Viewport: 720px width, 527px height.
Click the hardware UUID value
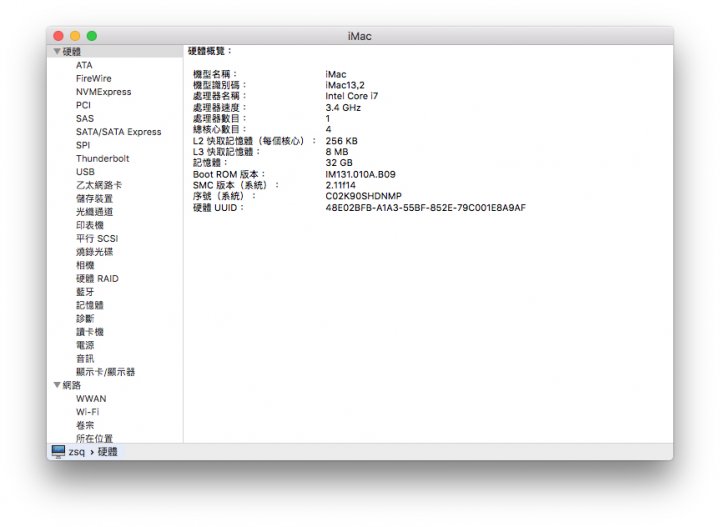click(x=426, y=208)
